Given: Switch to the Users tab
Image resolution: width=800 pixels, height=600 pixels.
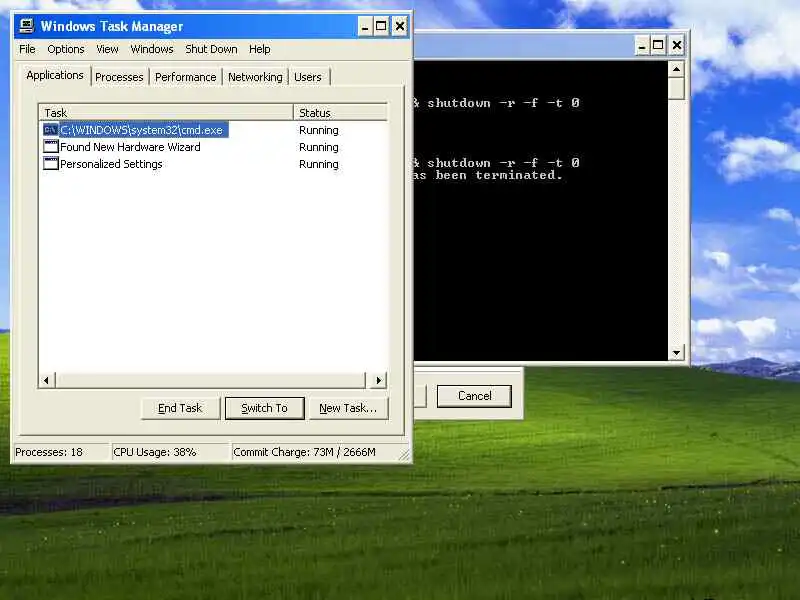Looking at the screenshot, I should coord(308,77).
